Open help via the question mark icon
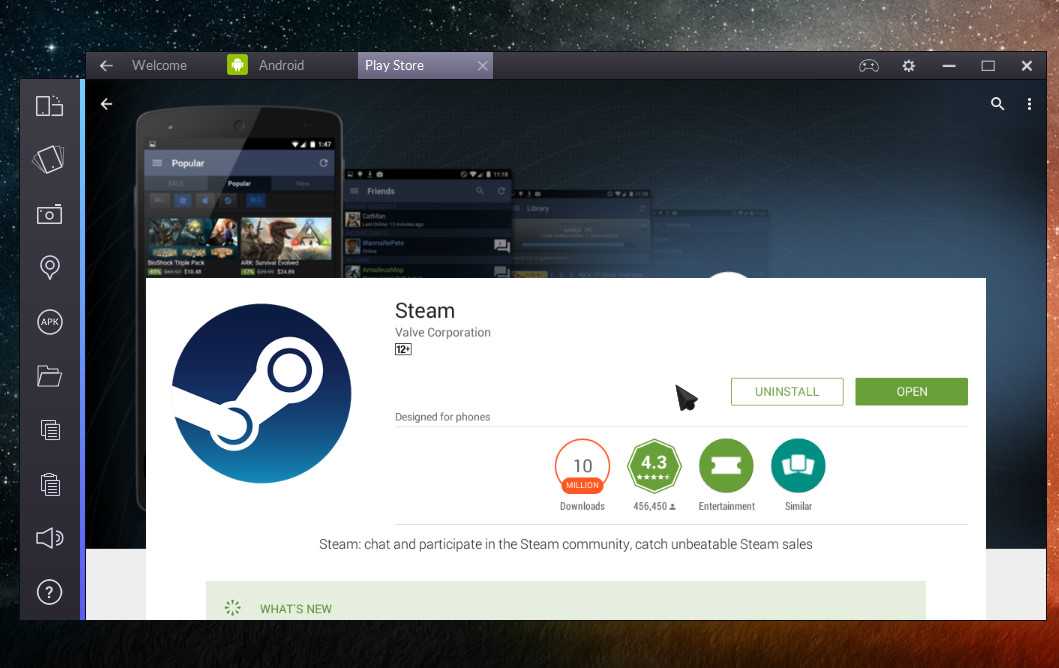1059x668 pixels. pos(49,592)
